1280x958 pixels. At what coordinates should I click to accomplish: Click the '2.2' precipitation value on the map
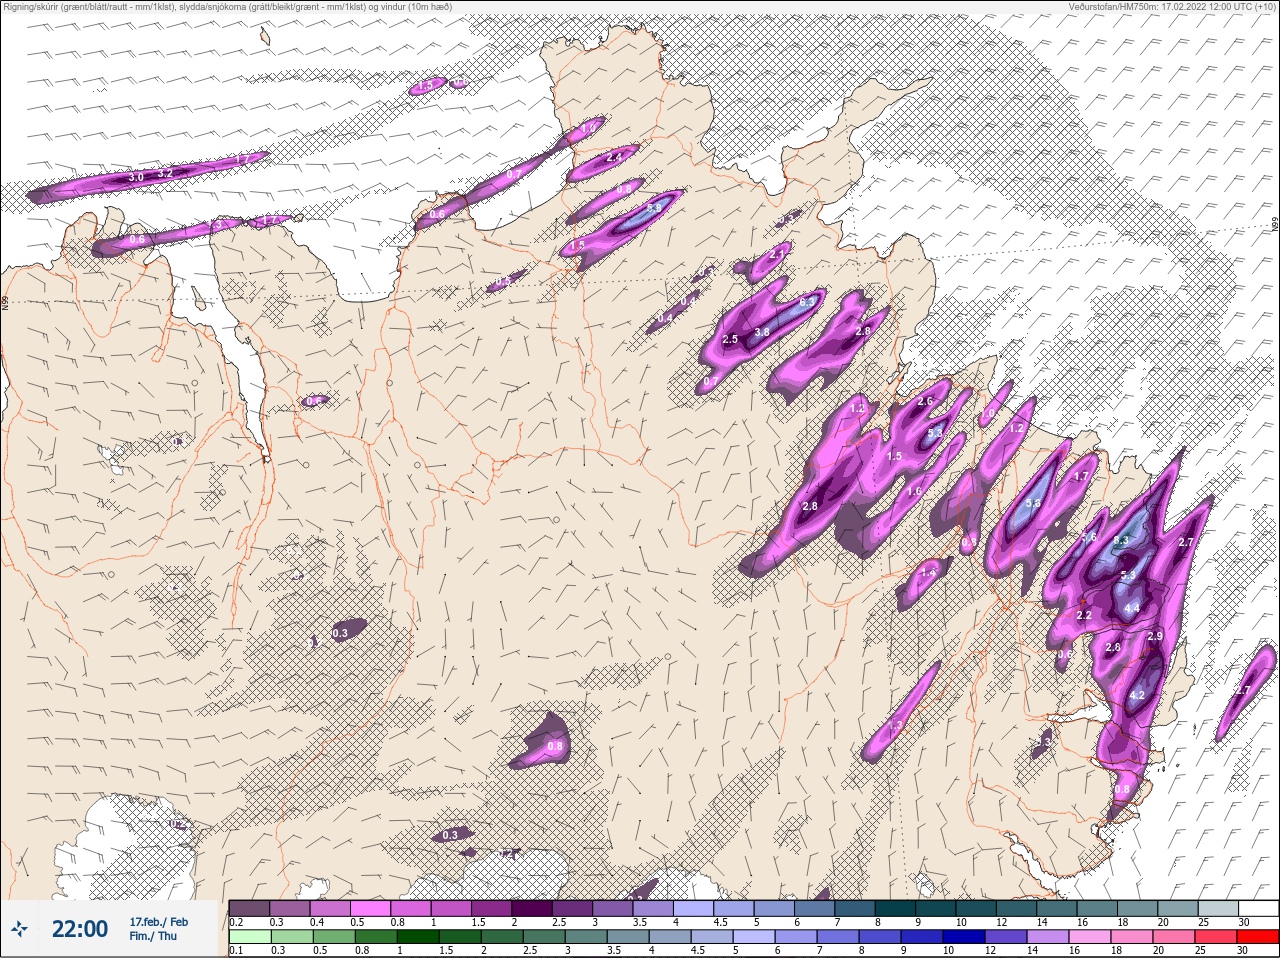(x=1085, y=615)
